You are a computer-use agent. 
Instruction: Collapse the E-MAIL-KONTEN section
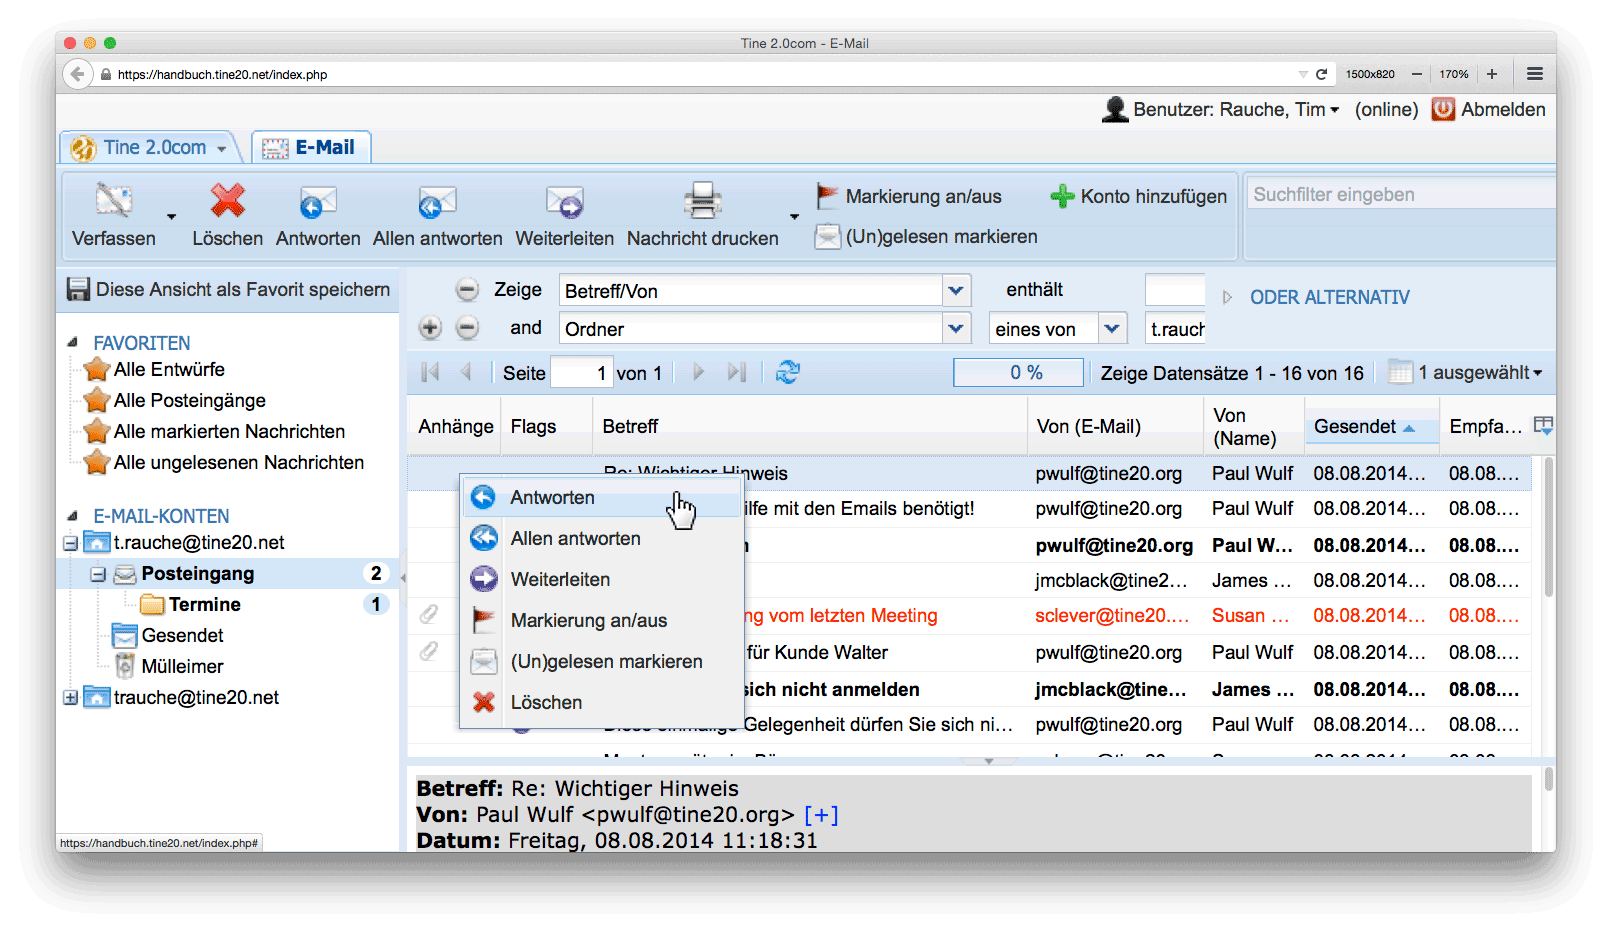pos(73,516)
